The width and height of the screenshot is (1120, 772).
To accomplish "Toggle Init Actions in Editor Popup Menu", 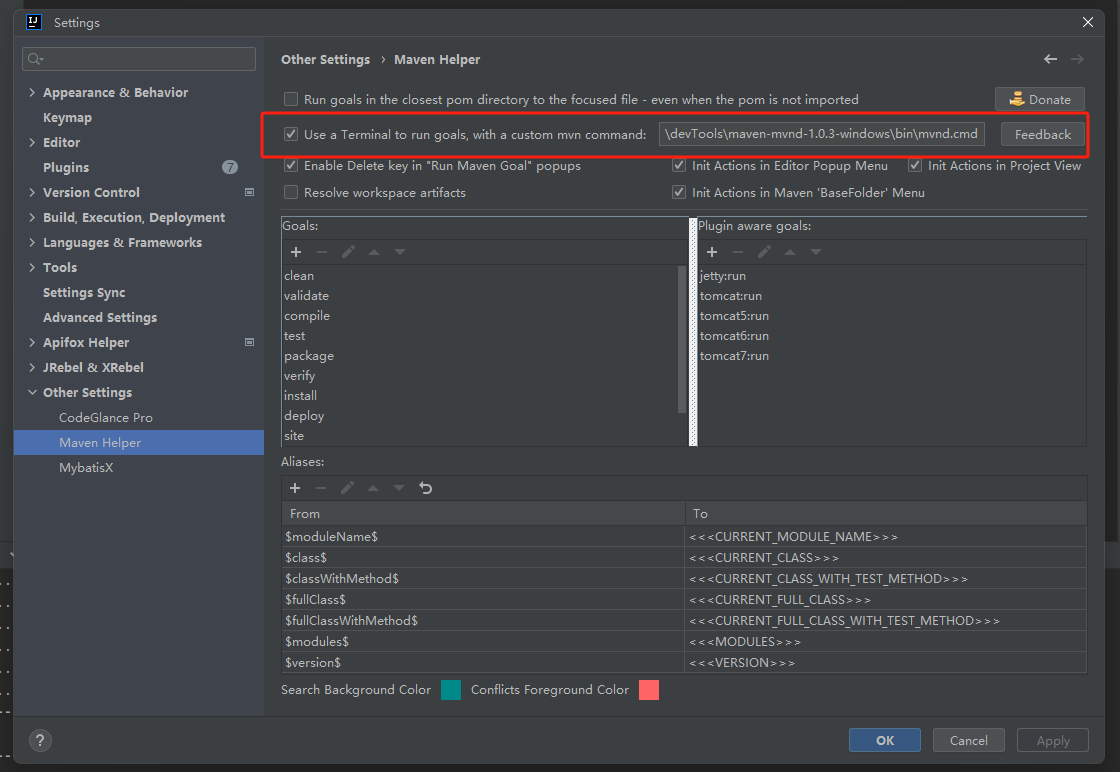I will 679,166.
